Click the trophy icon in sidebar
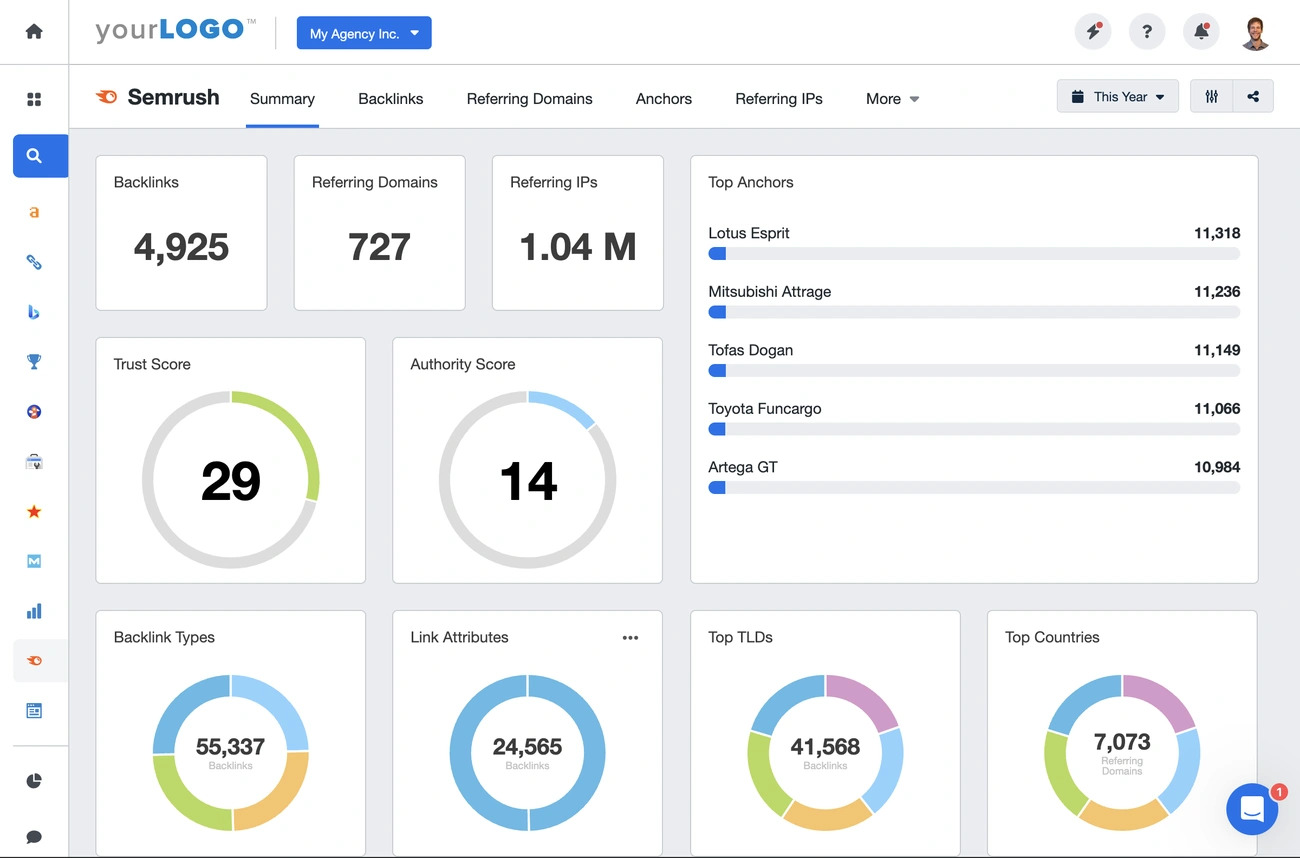1300x858 pixels. click(34, 362)
